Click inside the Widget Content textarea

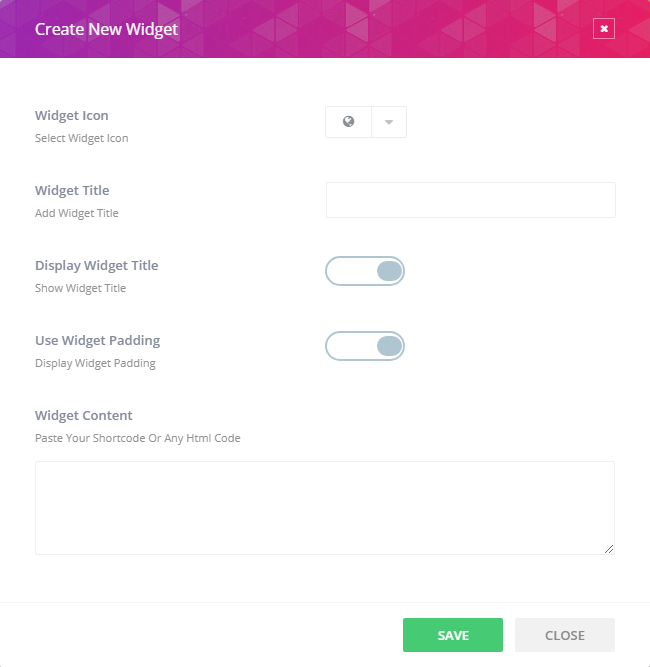(324, 507)
